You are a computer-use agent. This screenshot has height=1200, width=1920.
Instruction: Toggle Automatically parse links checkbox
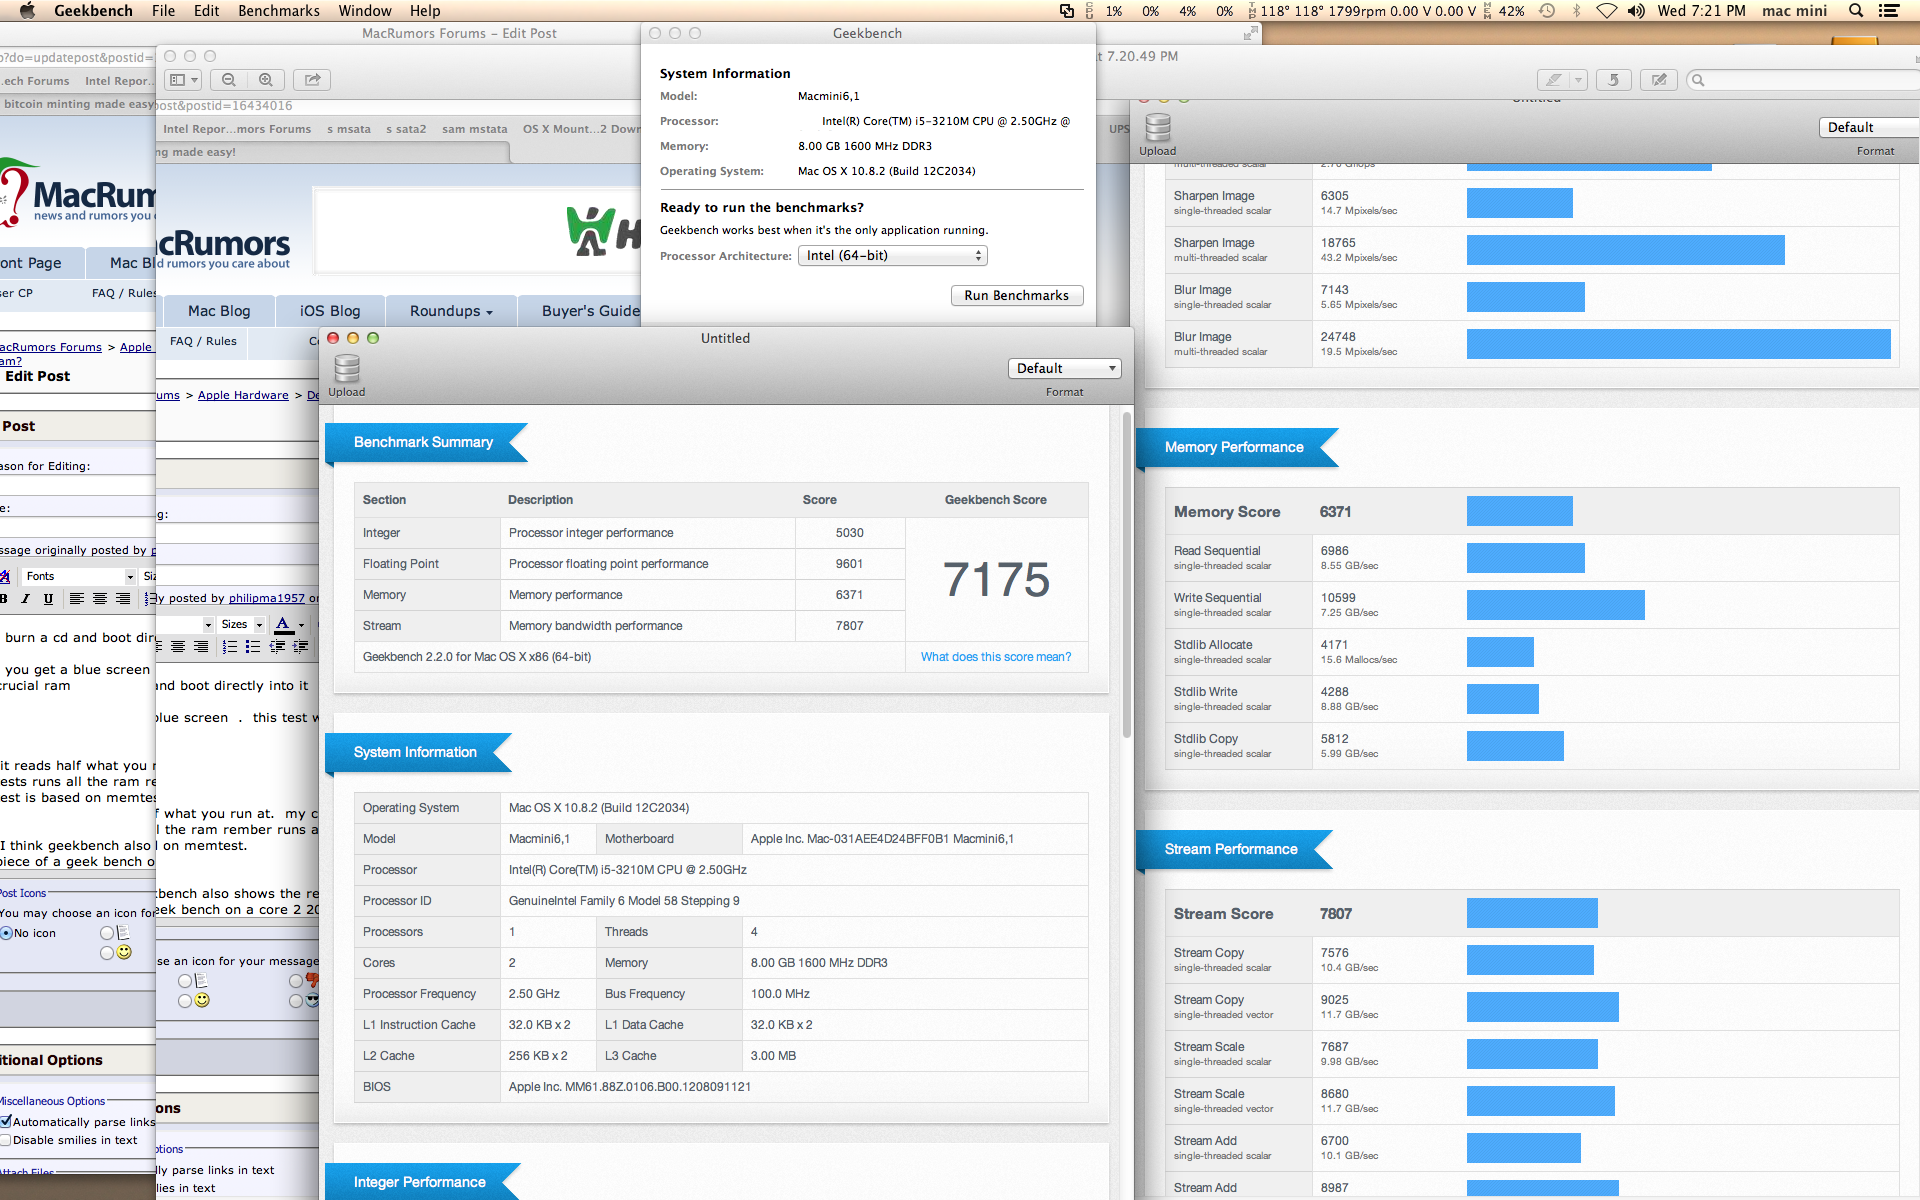tap(6, 1122)
